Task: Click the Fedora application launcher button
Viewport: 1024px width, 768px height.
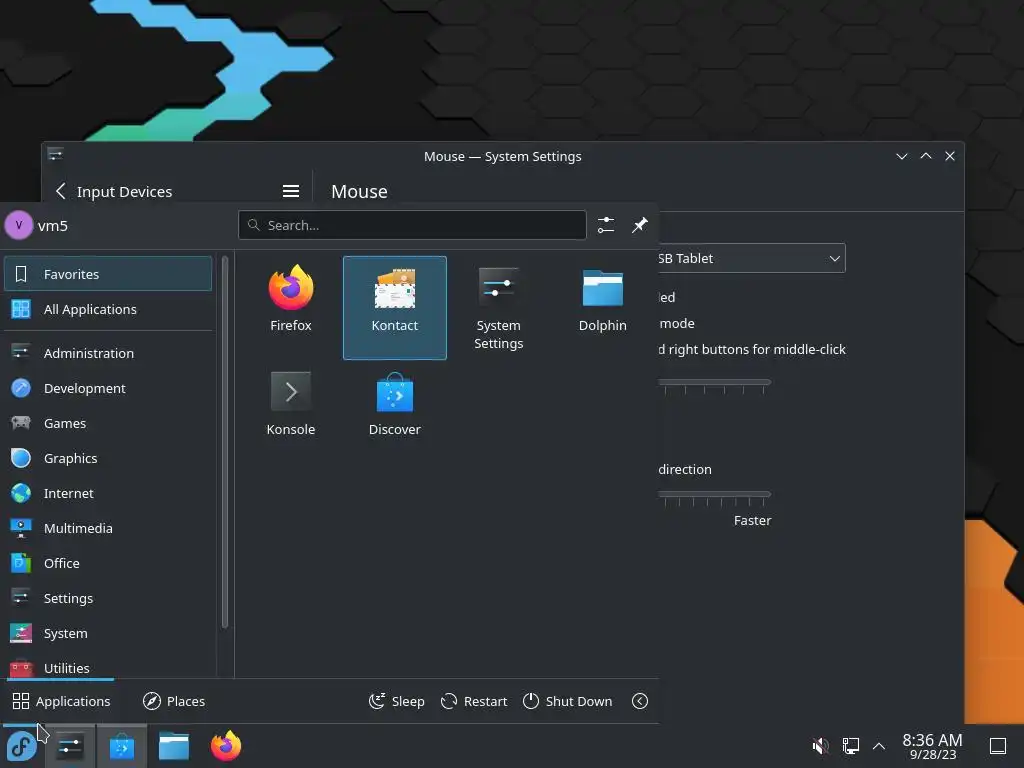Action: (x=22, y=746)
